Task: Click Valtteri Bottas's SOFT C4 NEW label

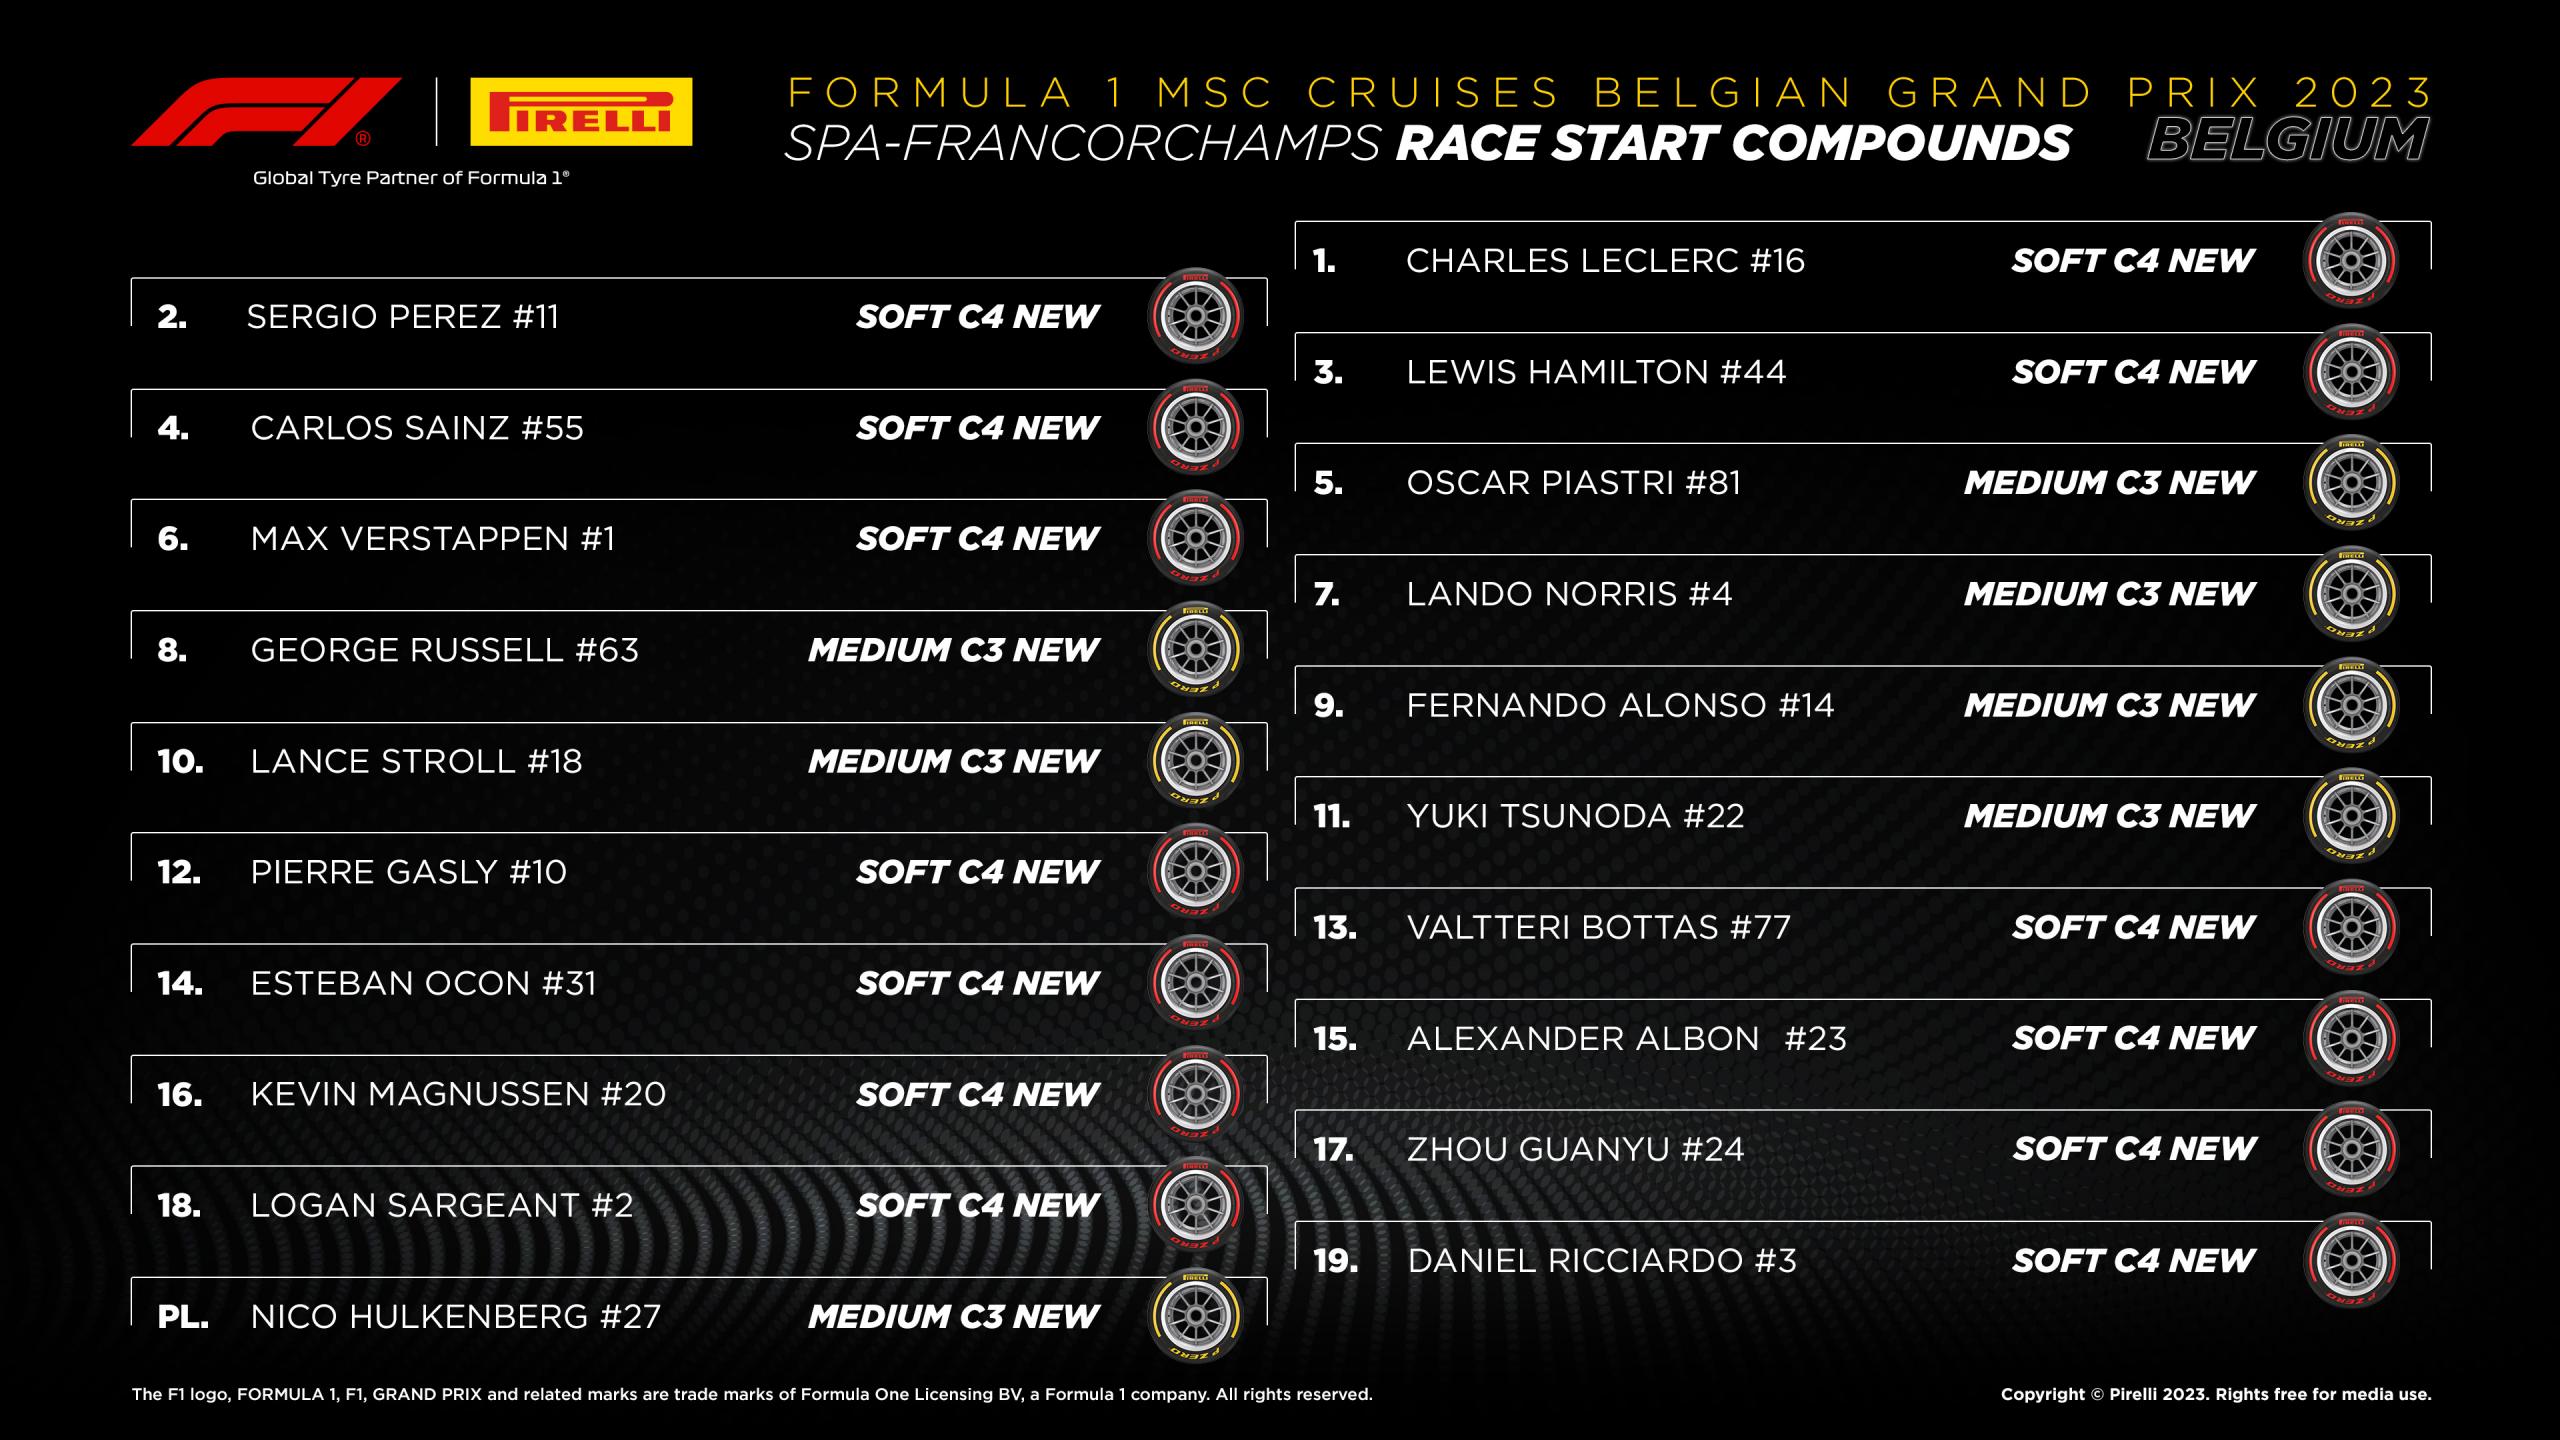Action: [2133, 928]
